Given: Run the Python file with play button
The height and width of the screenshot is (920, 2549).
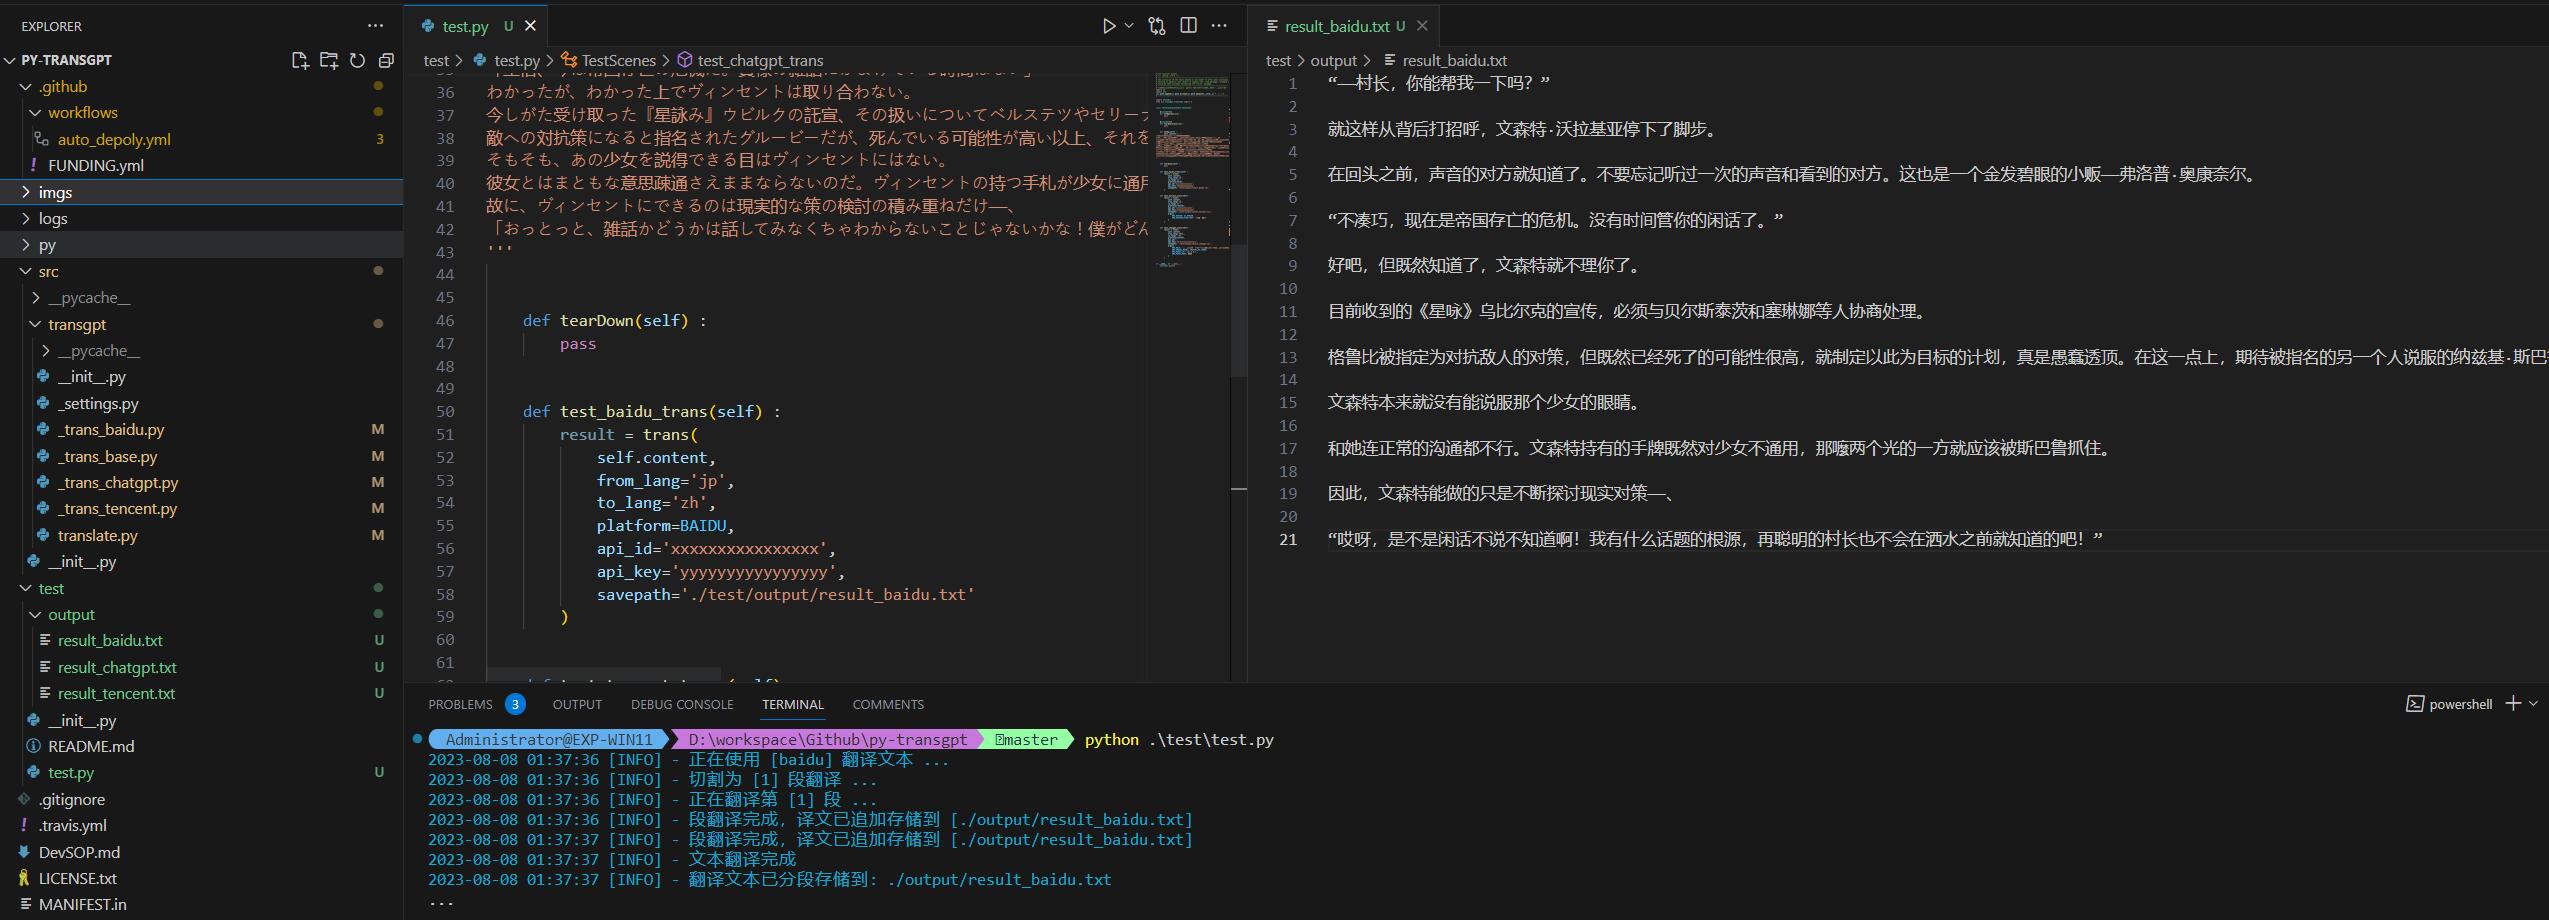Looking at the screenshot, I should click(x=1108, y=26).
